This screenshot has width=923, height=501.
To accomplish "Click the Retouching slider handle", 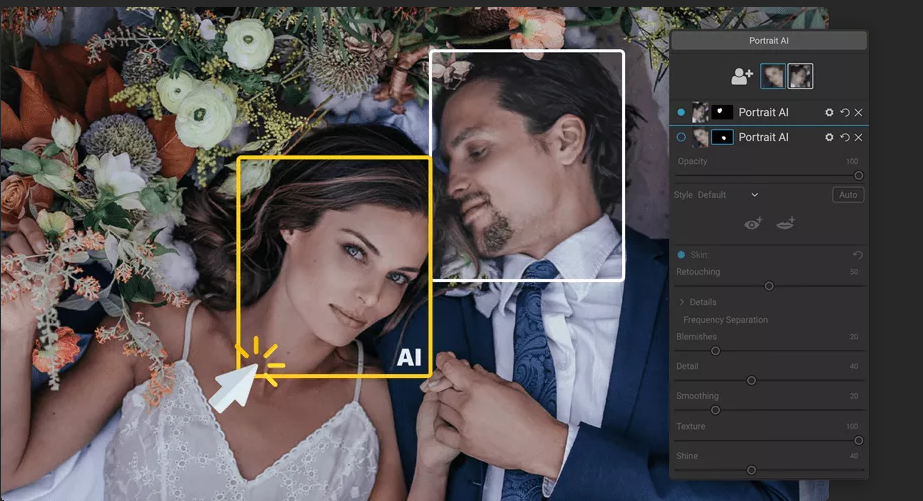I will tap(769, 286).
